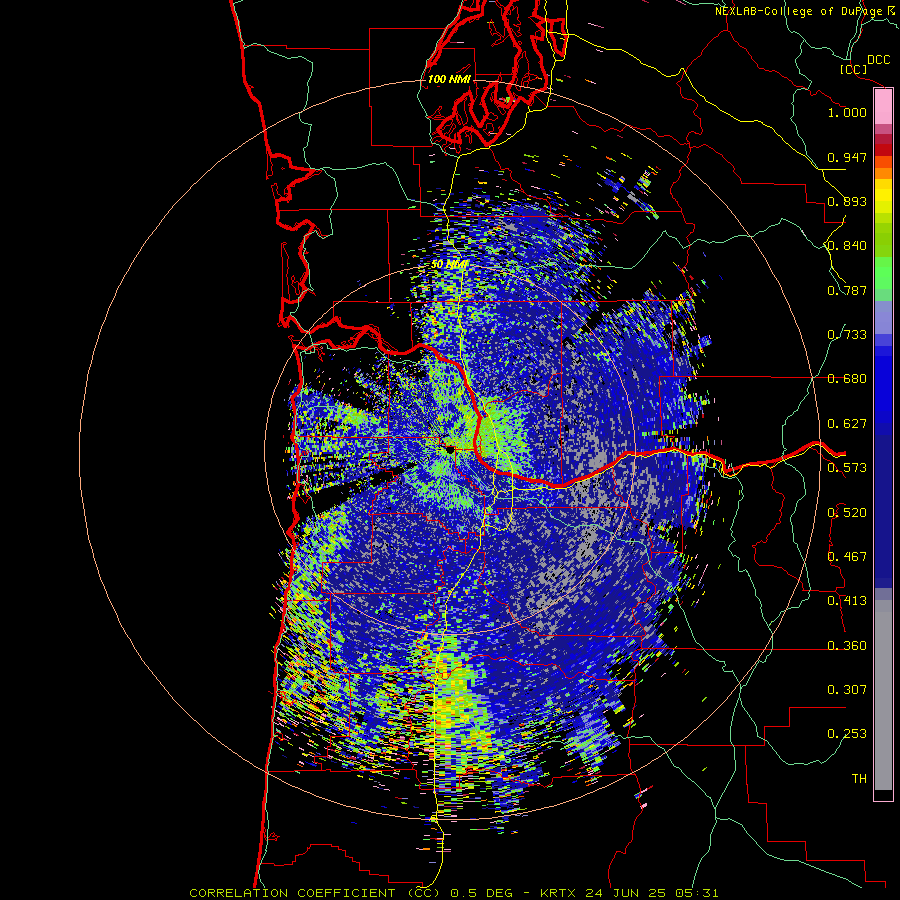Select the 0.413 legend value
The image size is (900, 900).
click(847, 601)
